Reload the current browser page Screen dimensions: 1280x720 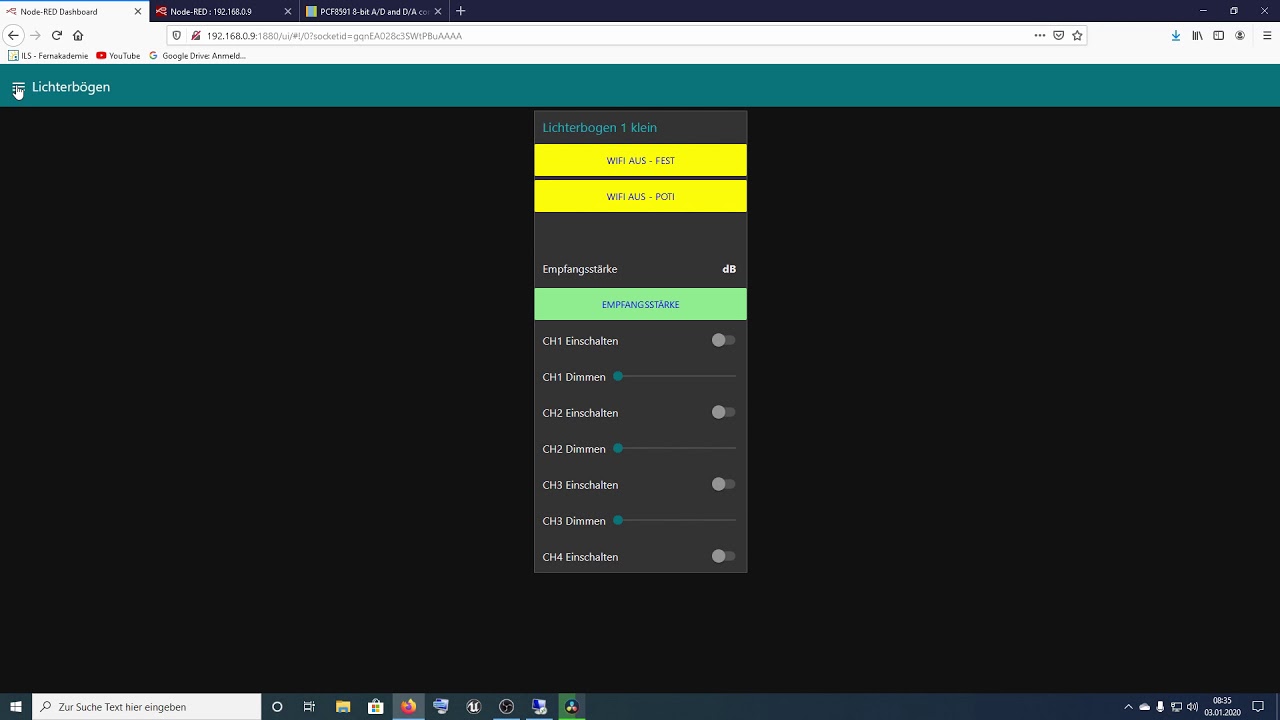[57, 35]
